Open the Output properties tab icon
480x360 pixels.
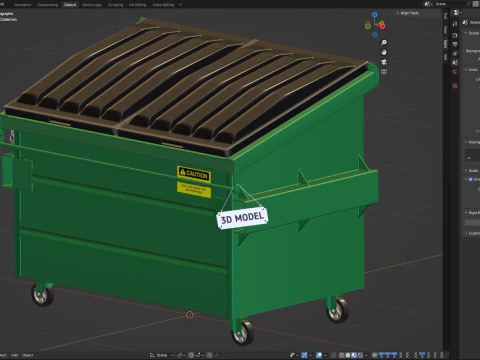click(x=455, y=44)
